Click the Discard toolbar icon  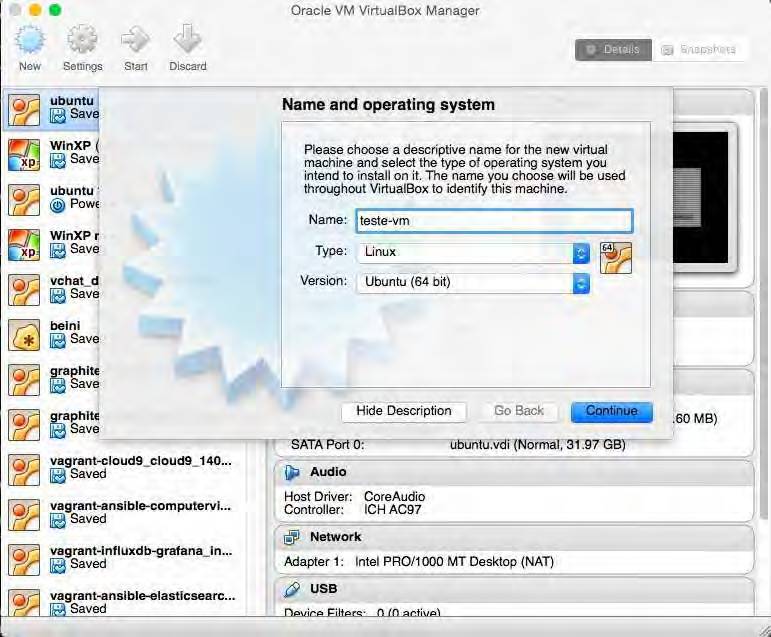tap(187, 39)
